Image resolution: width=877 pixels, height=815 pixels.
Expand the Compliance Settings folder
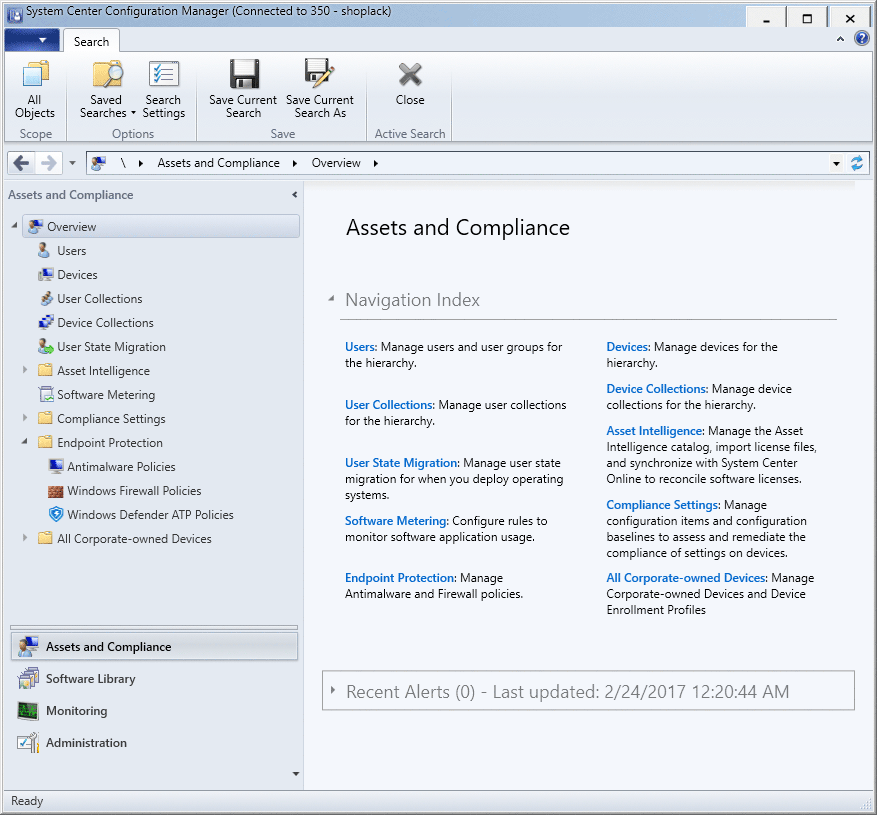[25, 418]
